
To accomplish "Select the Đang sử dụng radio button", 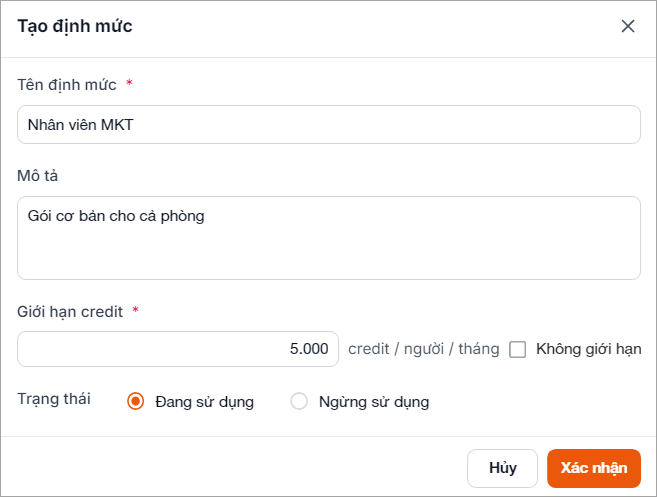I will (x=136, y=402).
